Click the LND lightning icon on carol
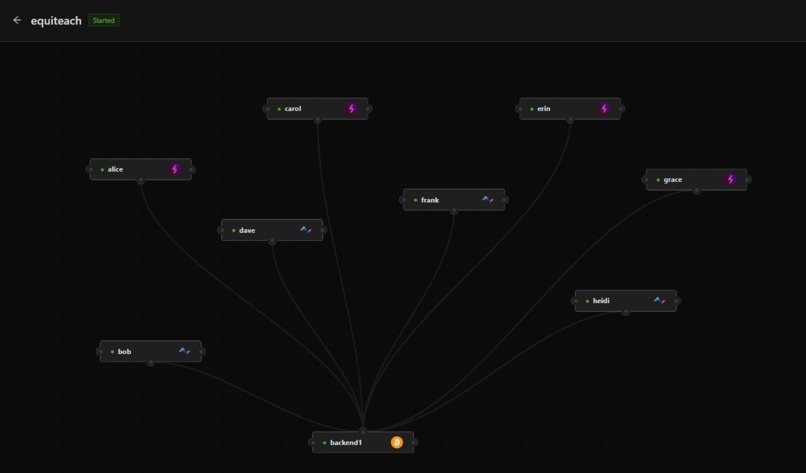Screen dimensions: 806x473 point(352,108)
